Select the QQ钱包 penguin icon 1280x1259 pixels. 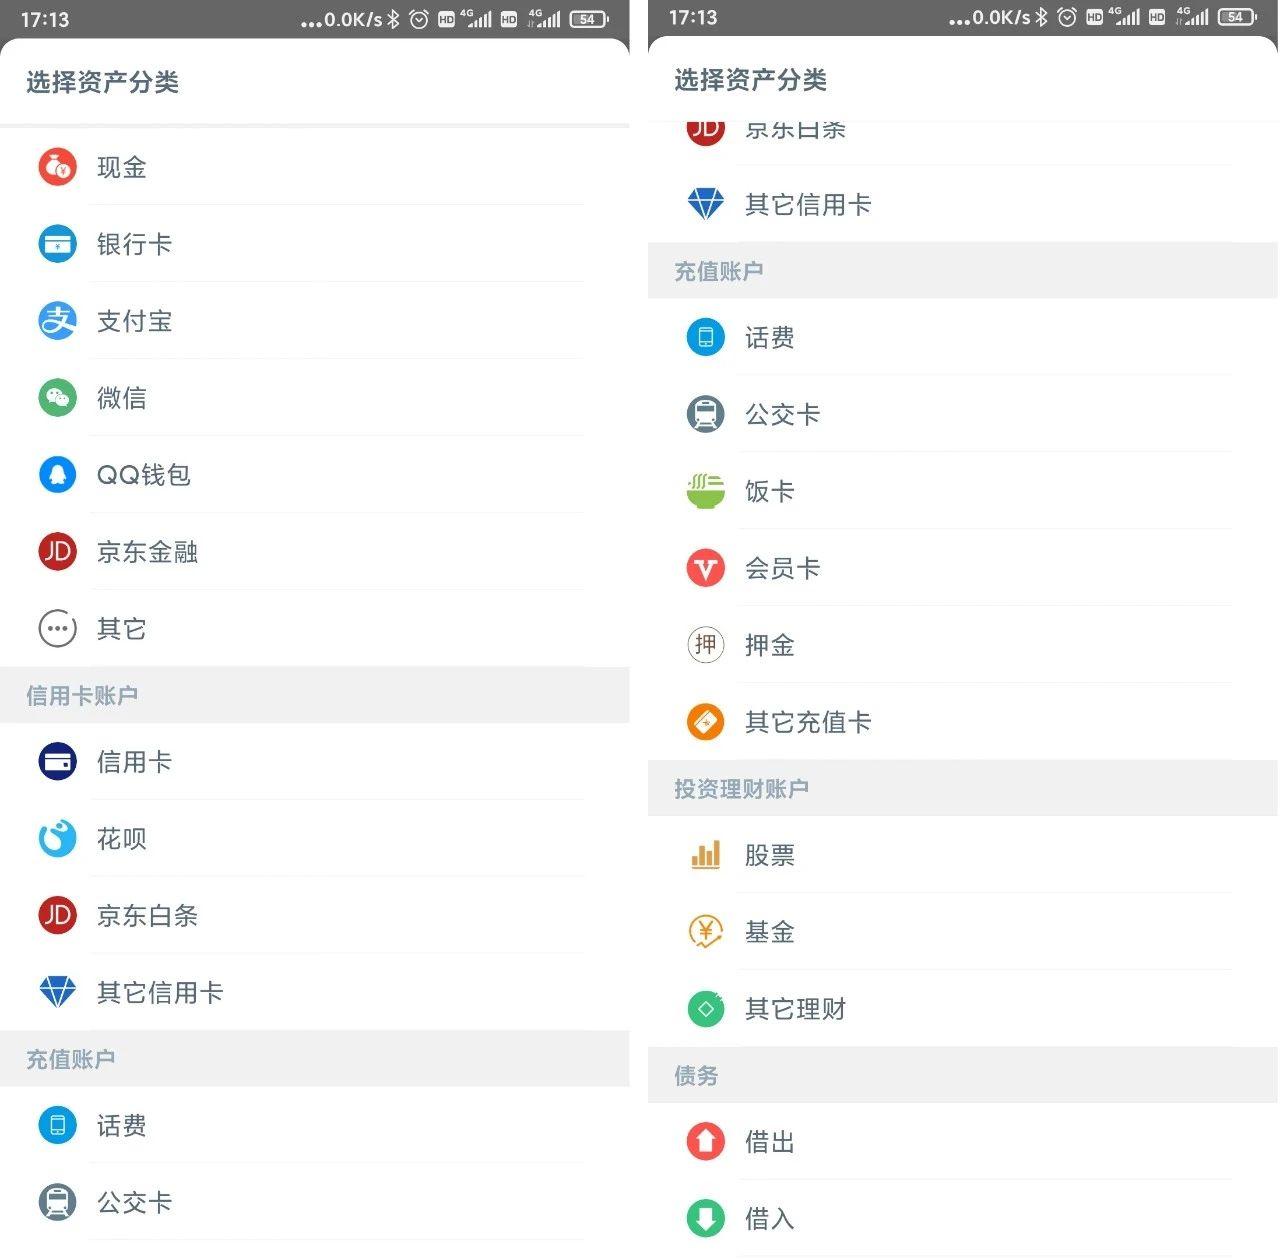(58, 475)
